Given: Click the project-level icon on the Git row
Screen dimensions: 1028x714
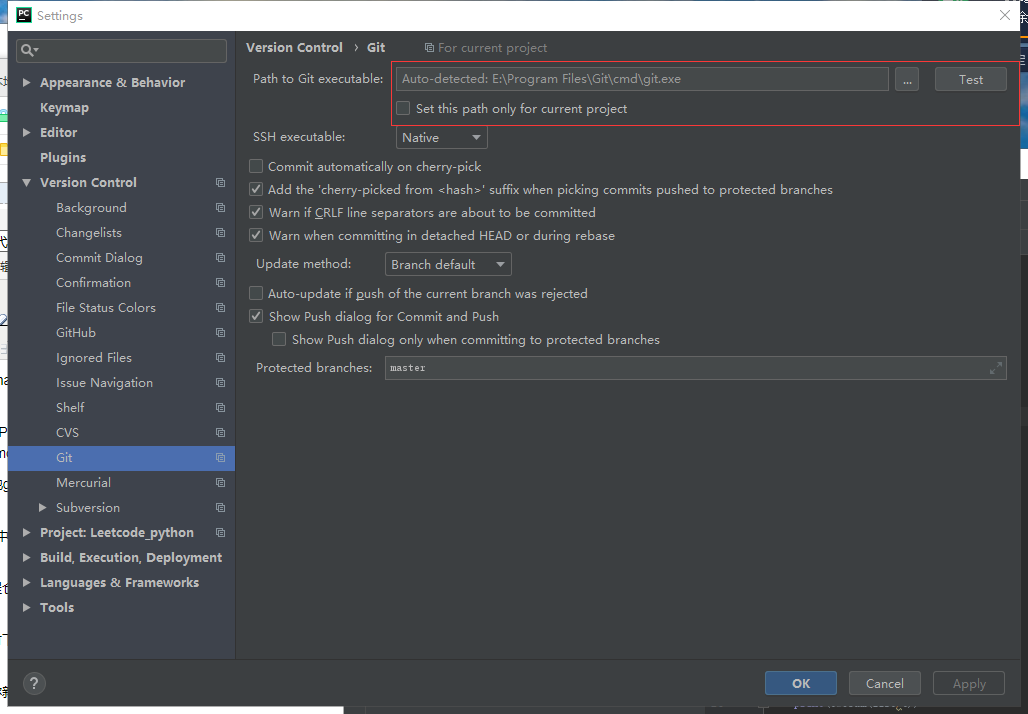Looking at the screenshot, I should click(x=220, y=458).
